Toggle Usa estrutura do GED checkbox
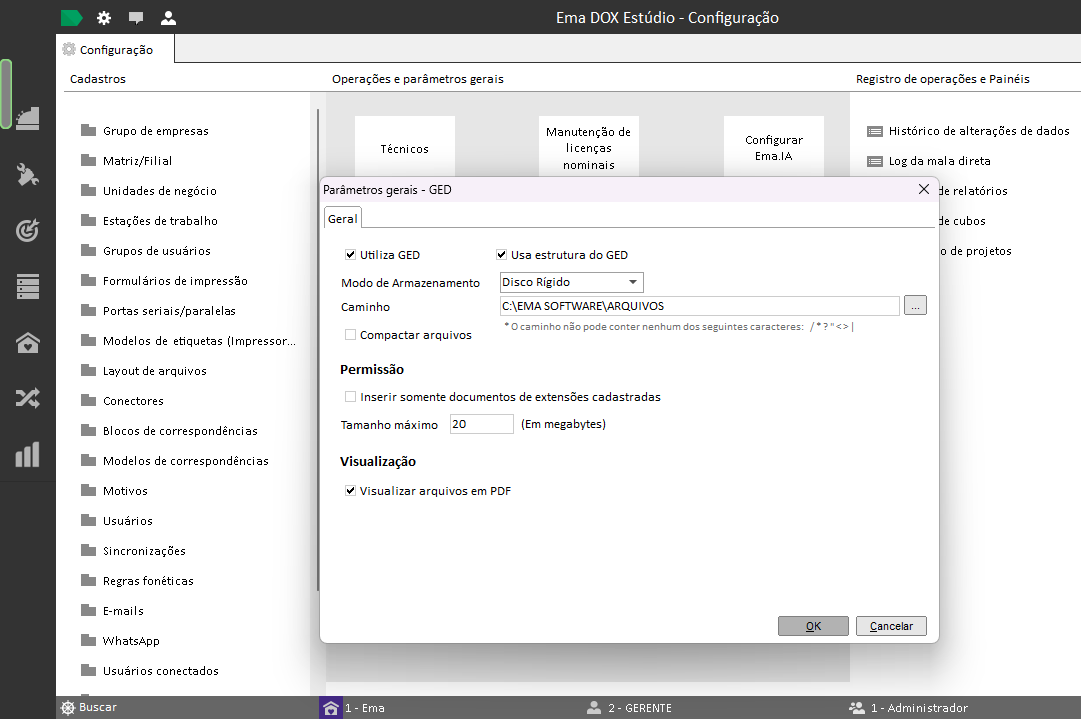Screen dimensions: 1081x719 click(x=501, y=254)
